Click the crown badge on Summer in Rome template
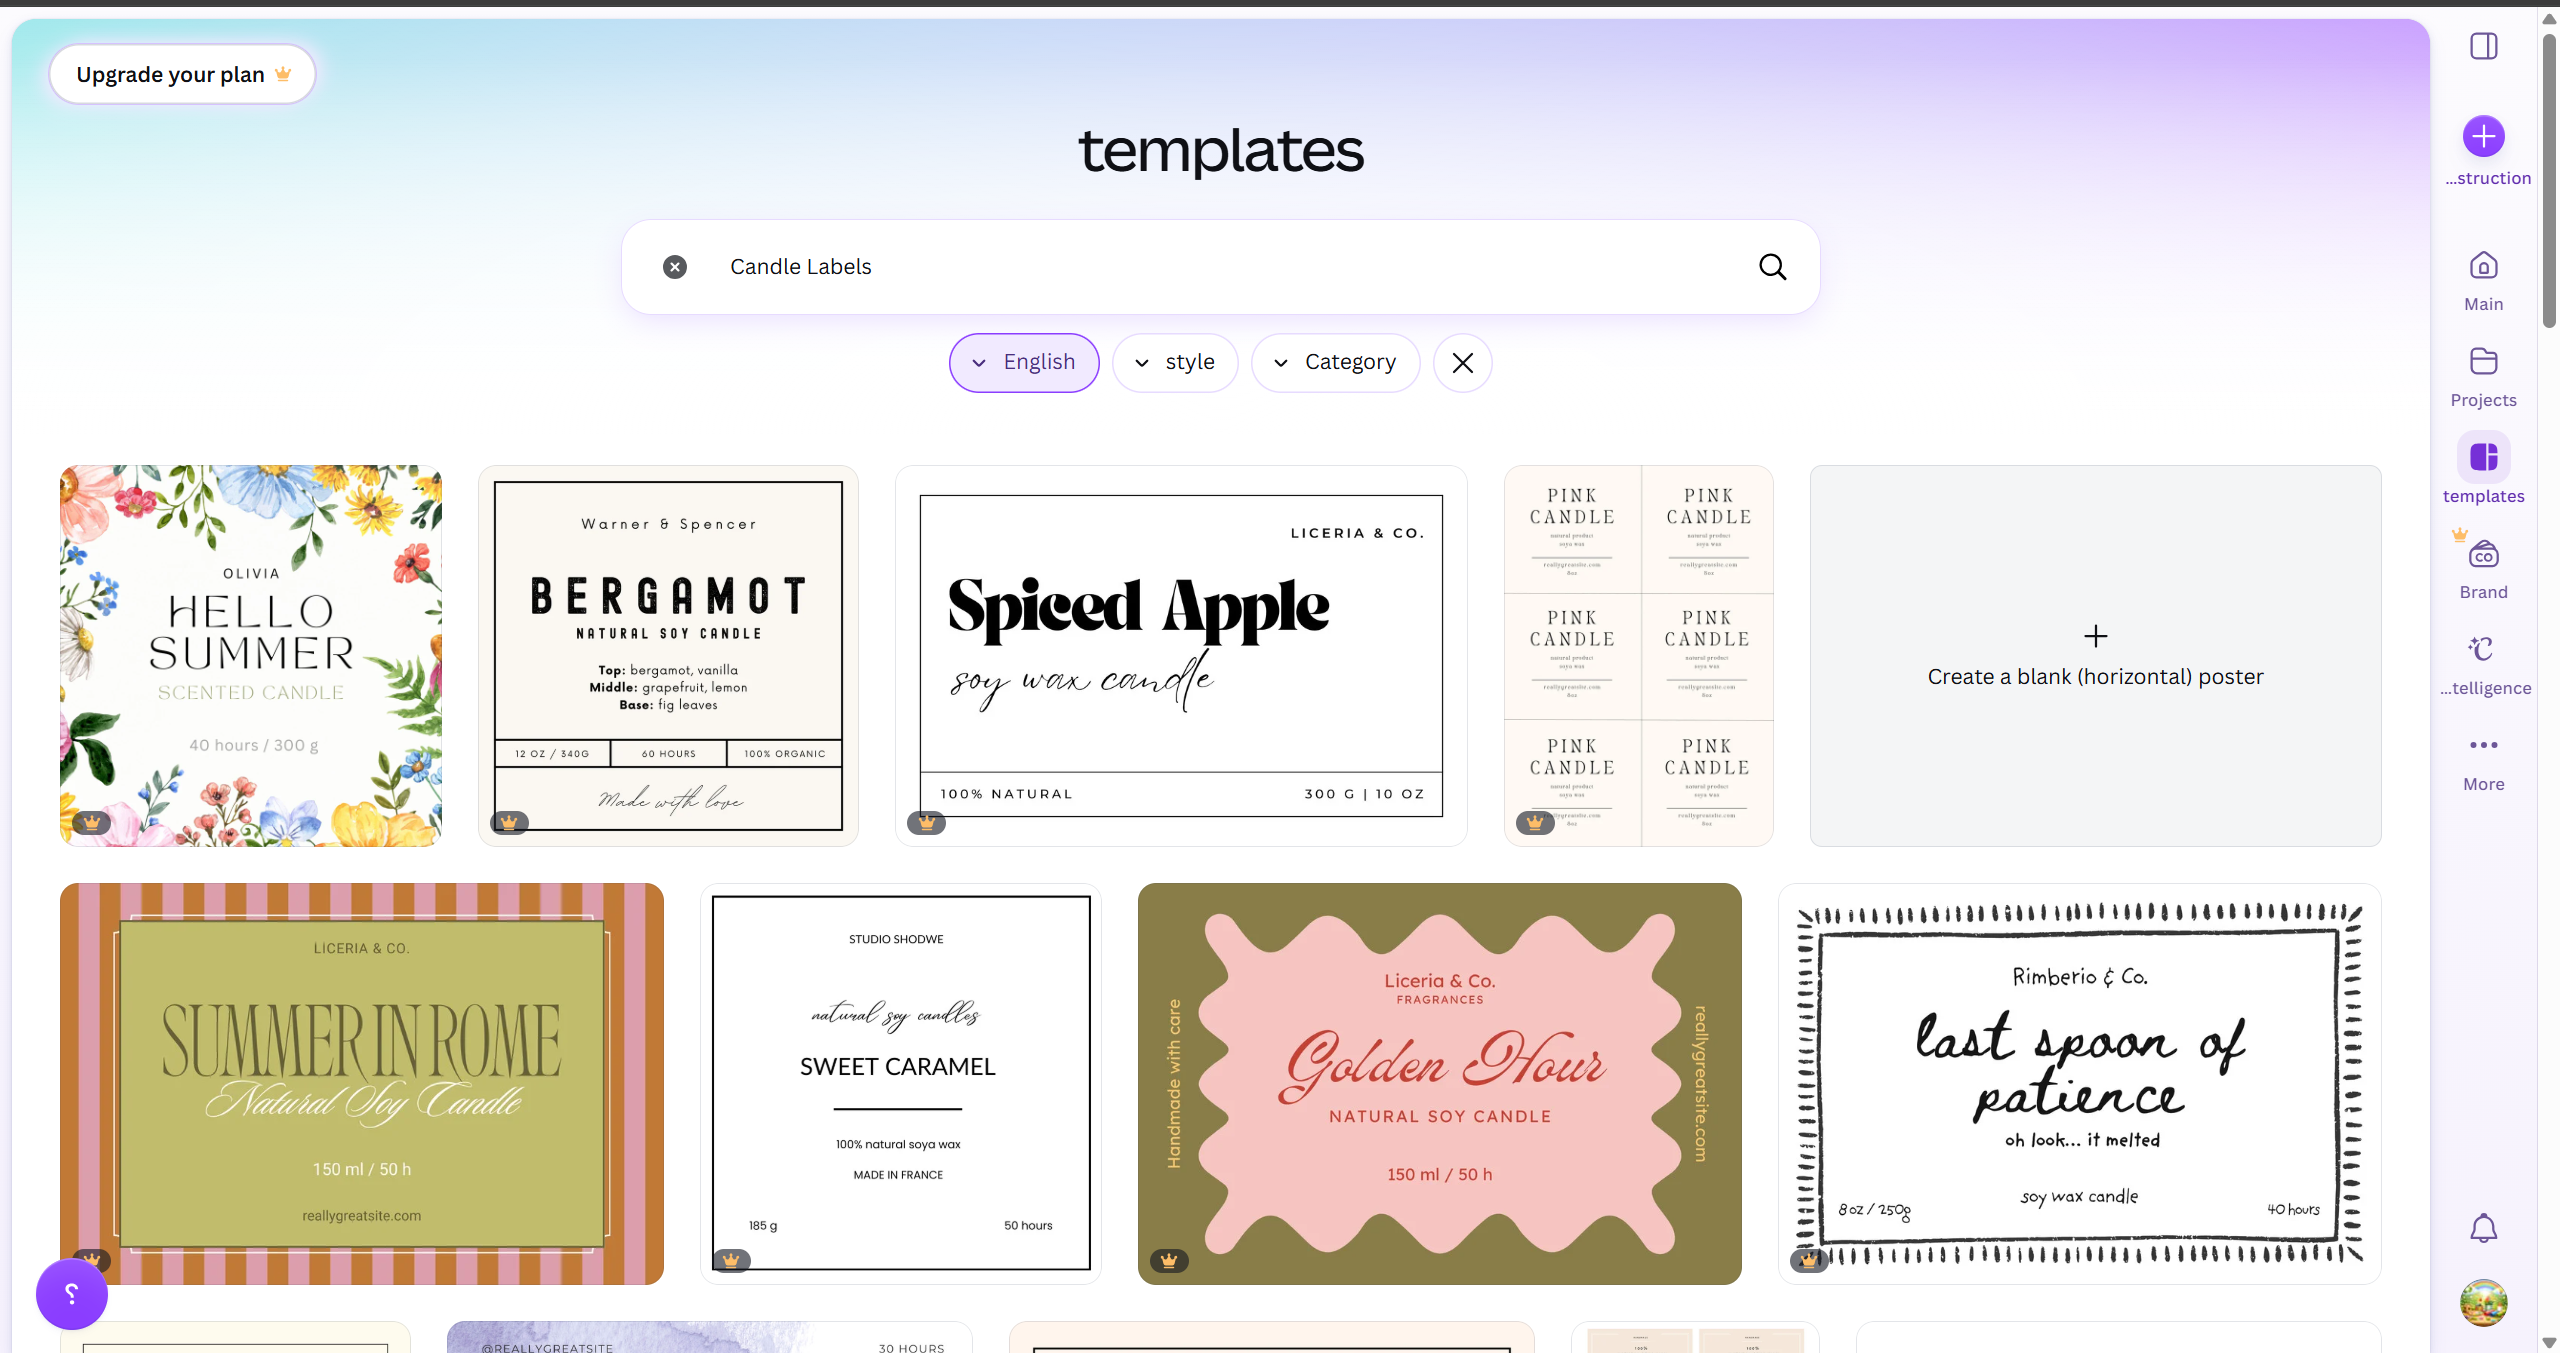This screenshot has width=2560, height=1353. pos(91,1258)
